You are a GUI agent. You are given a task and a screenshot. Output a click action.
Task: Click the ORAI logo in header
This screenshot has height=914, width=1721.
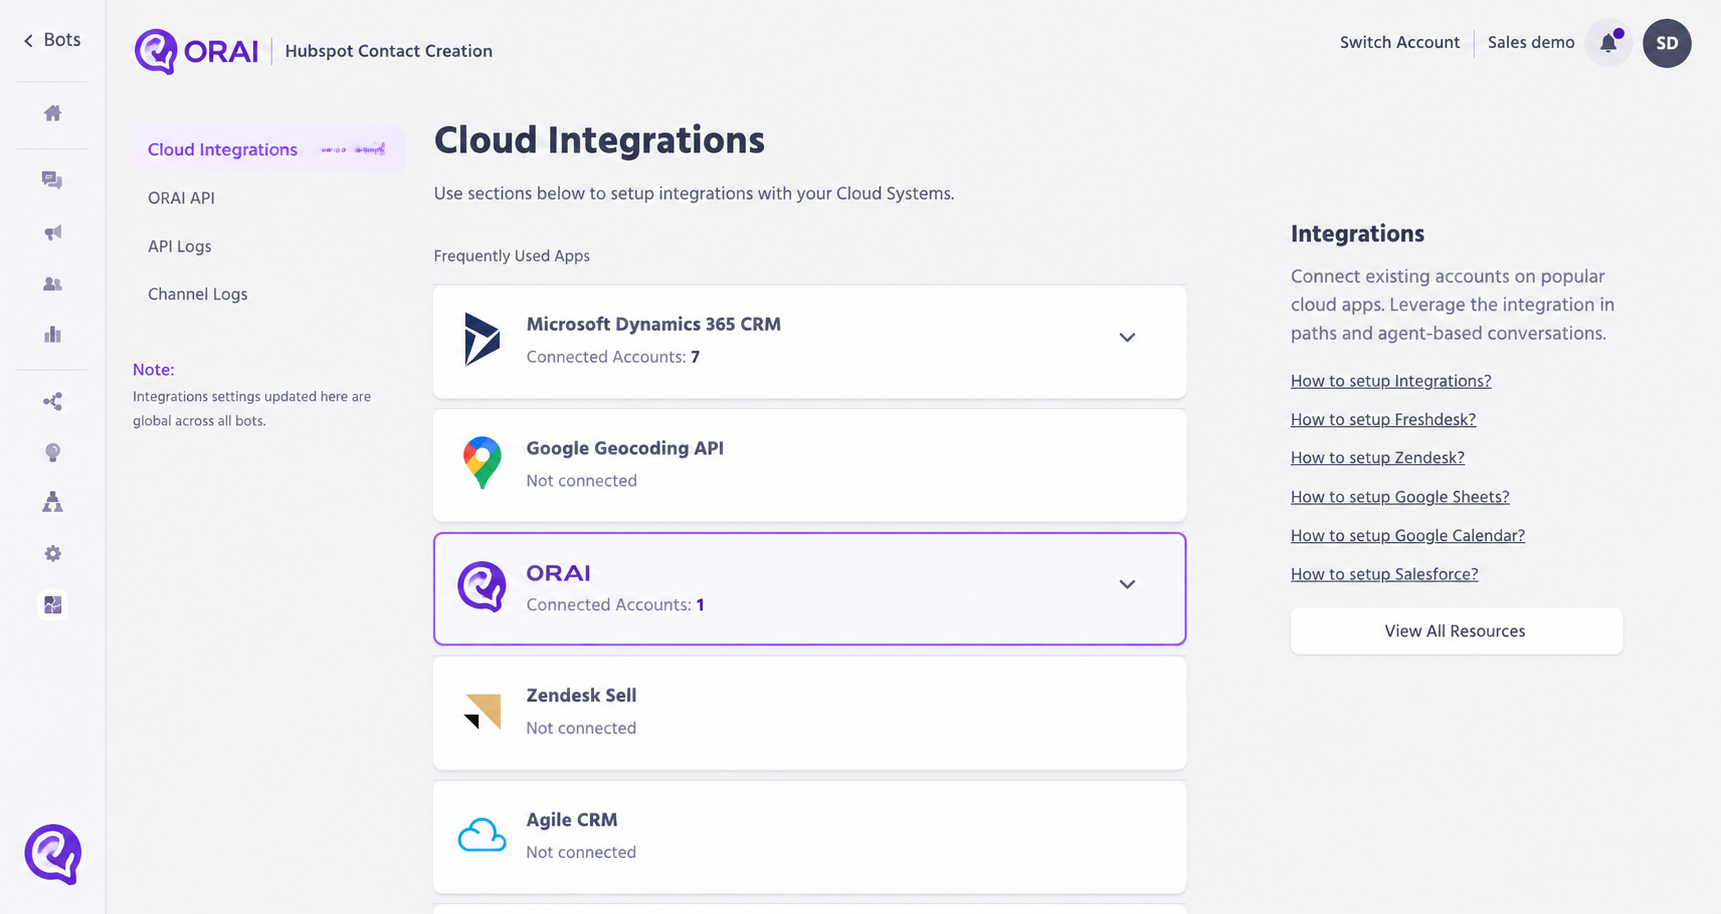point(197,51)
